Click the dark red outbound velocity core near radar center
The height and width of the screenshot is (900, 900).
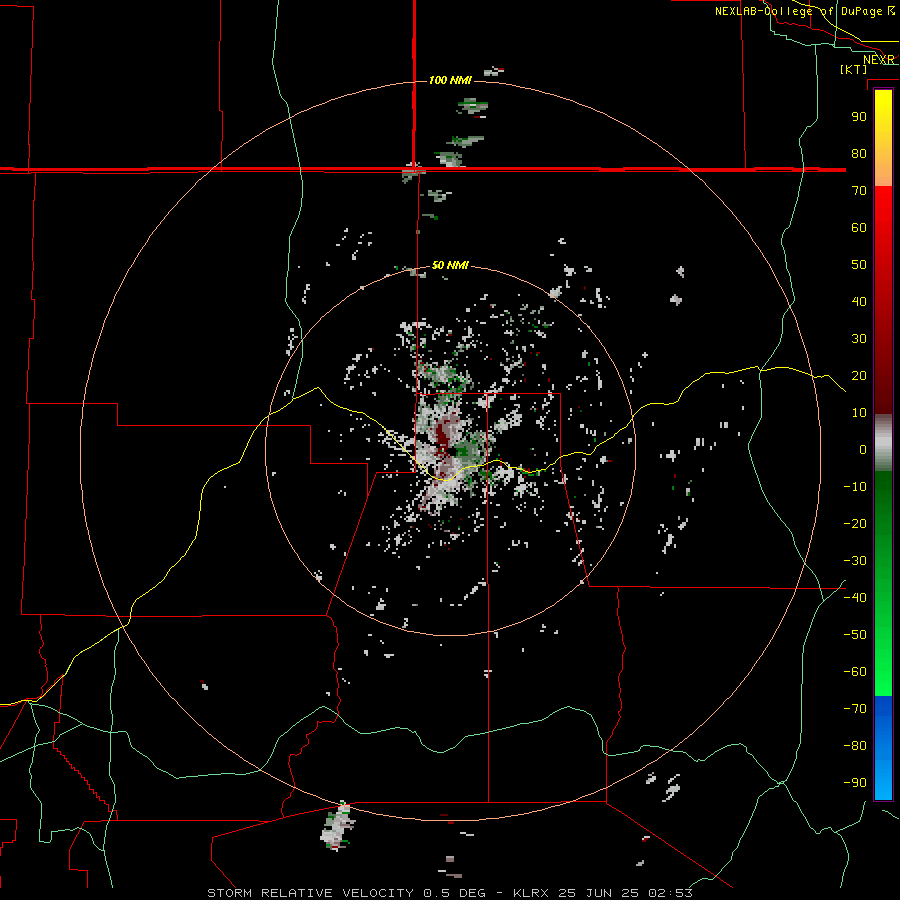coord(443,437)
